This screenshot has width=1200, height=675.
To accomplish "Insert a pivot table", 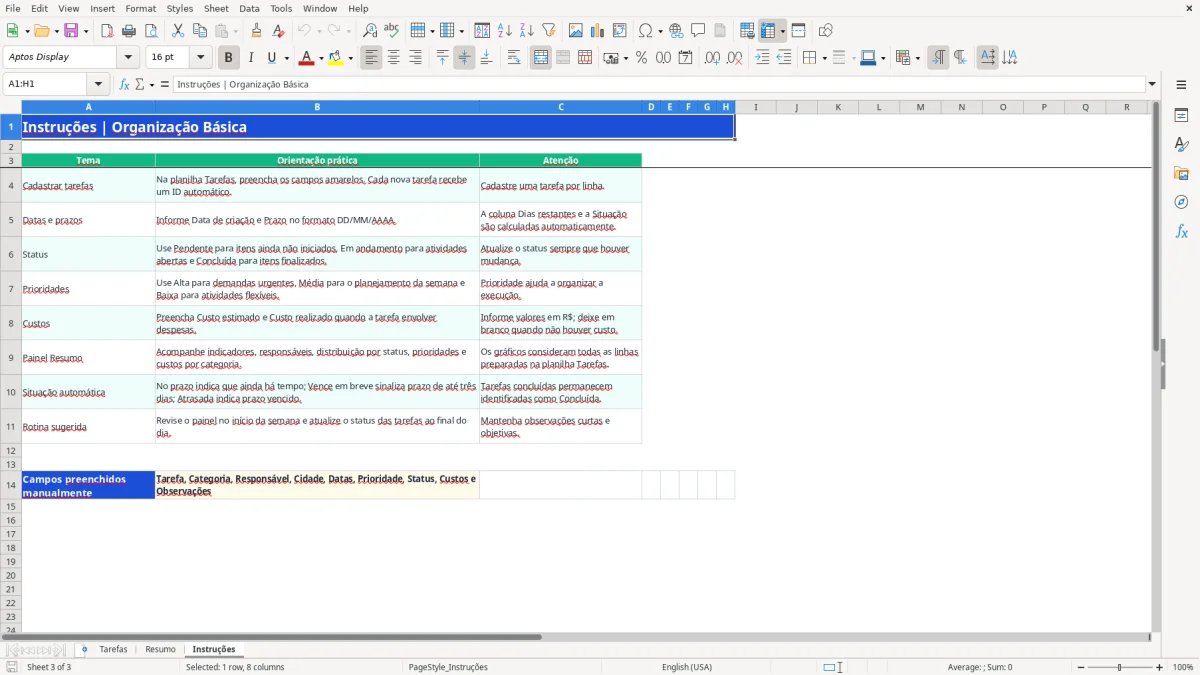I will pyautogui.click(x=620, y=31).
